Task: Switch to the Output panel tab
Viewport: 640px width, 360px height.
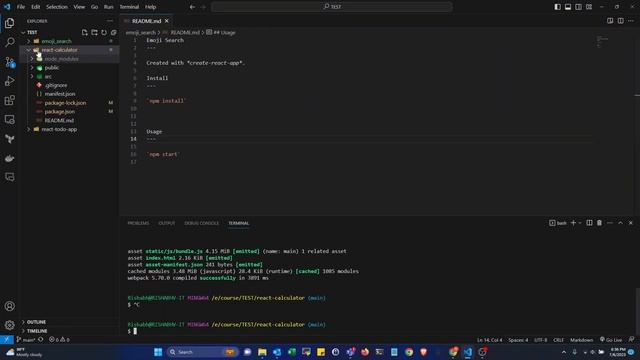Action: tap(167, 223)
